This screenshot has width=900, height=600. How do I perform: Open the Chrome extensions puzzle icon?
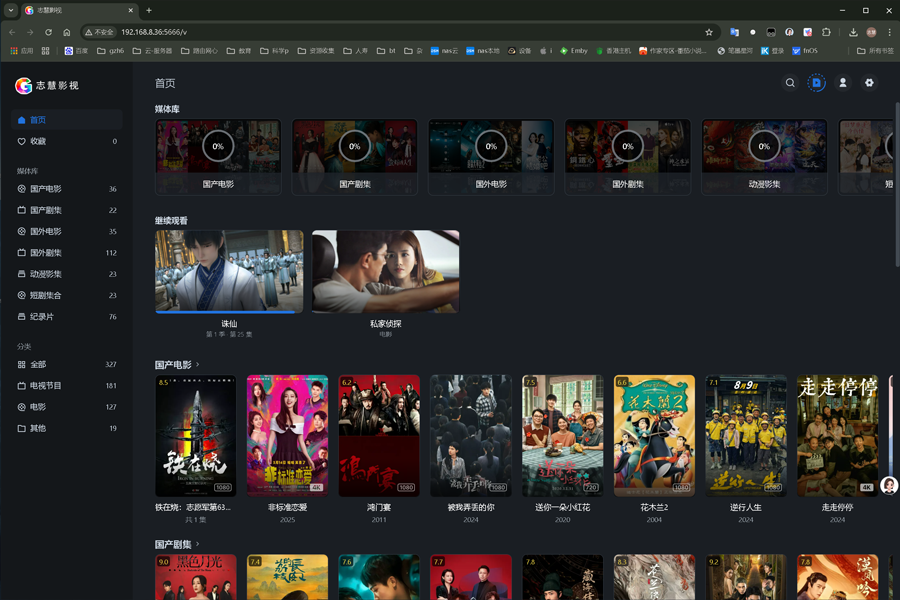click(x=826, y=32)
